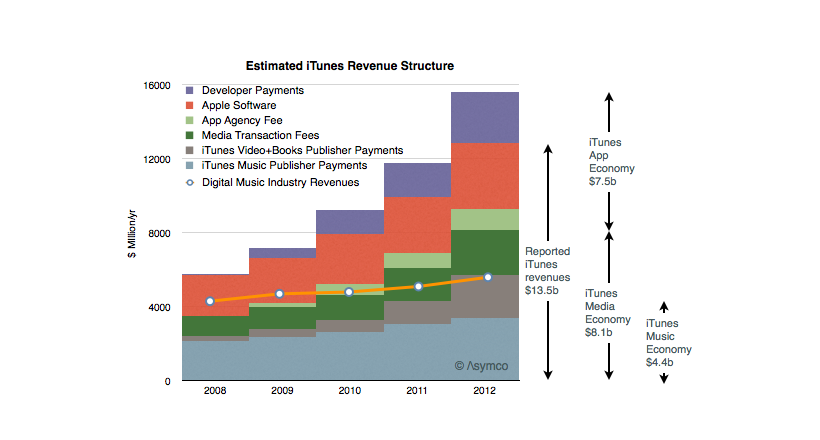Click the 2008 Media Transaction Fees green segment
Image resolution: width=820 pixels, height=440 pixels.
pos(215,326)
